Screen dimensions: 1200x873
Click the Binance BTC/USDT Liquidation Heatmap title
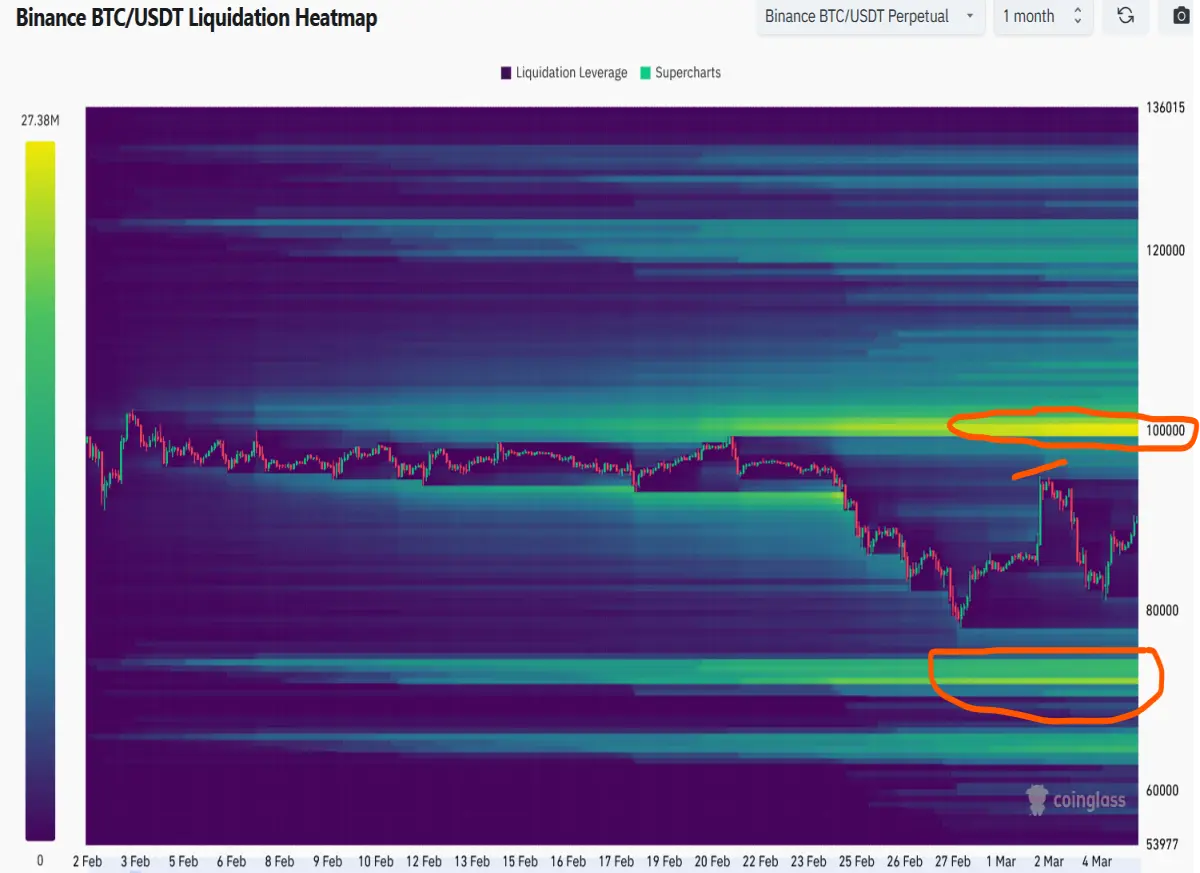pyautogui.click(x=197, y=17)
